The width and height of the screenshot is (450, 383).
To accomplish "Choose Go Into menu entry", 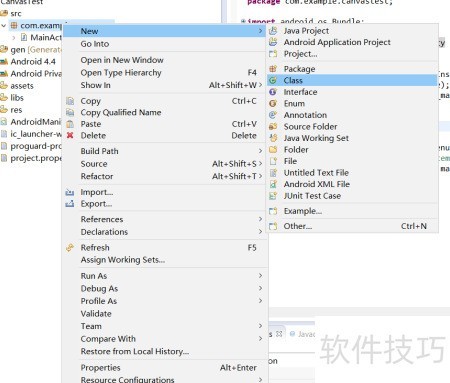I will [x=165, y=44].
